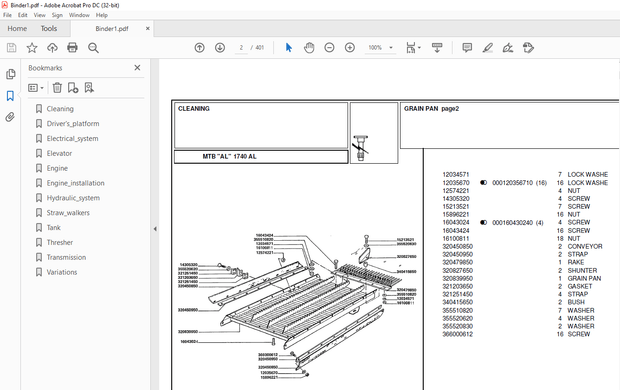Open the Engine_installation bookmark
This screenshot has height=390, width=620.
pos(76,183)
